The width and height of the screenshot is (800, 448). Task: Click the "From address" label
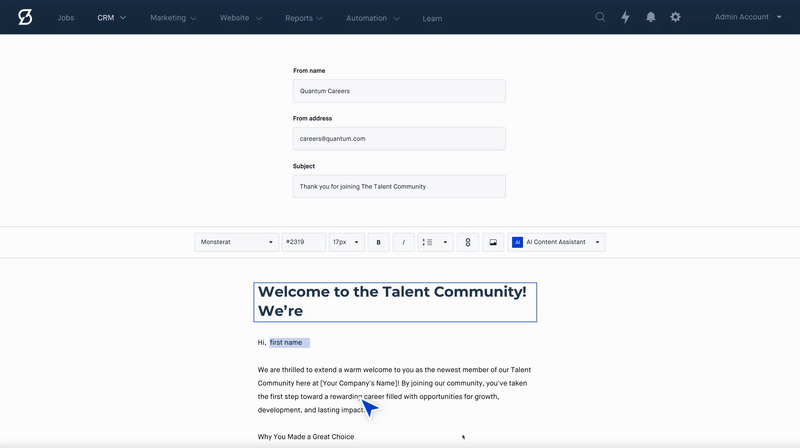pos(312,118)
